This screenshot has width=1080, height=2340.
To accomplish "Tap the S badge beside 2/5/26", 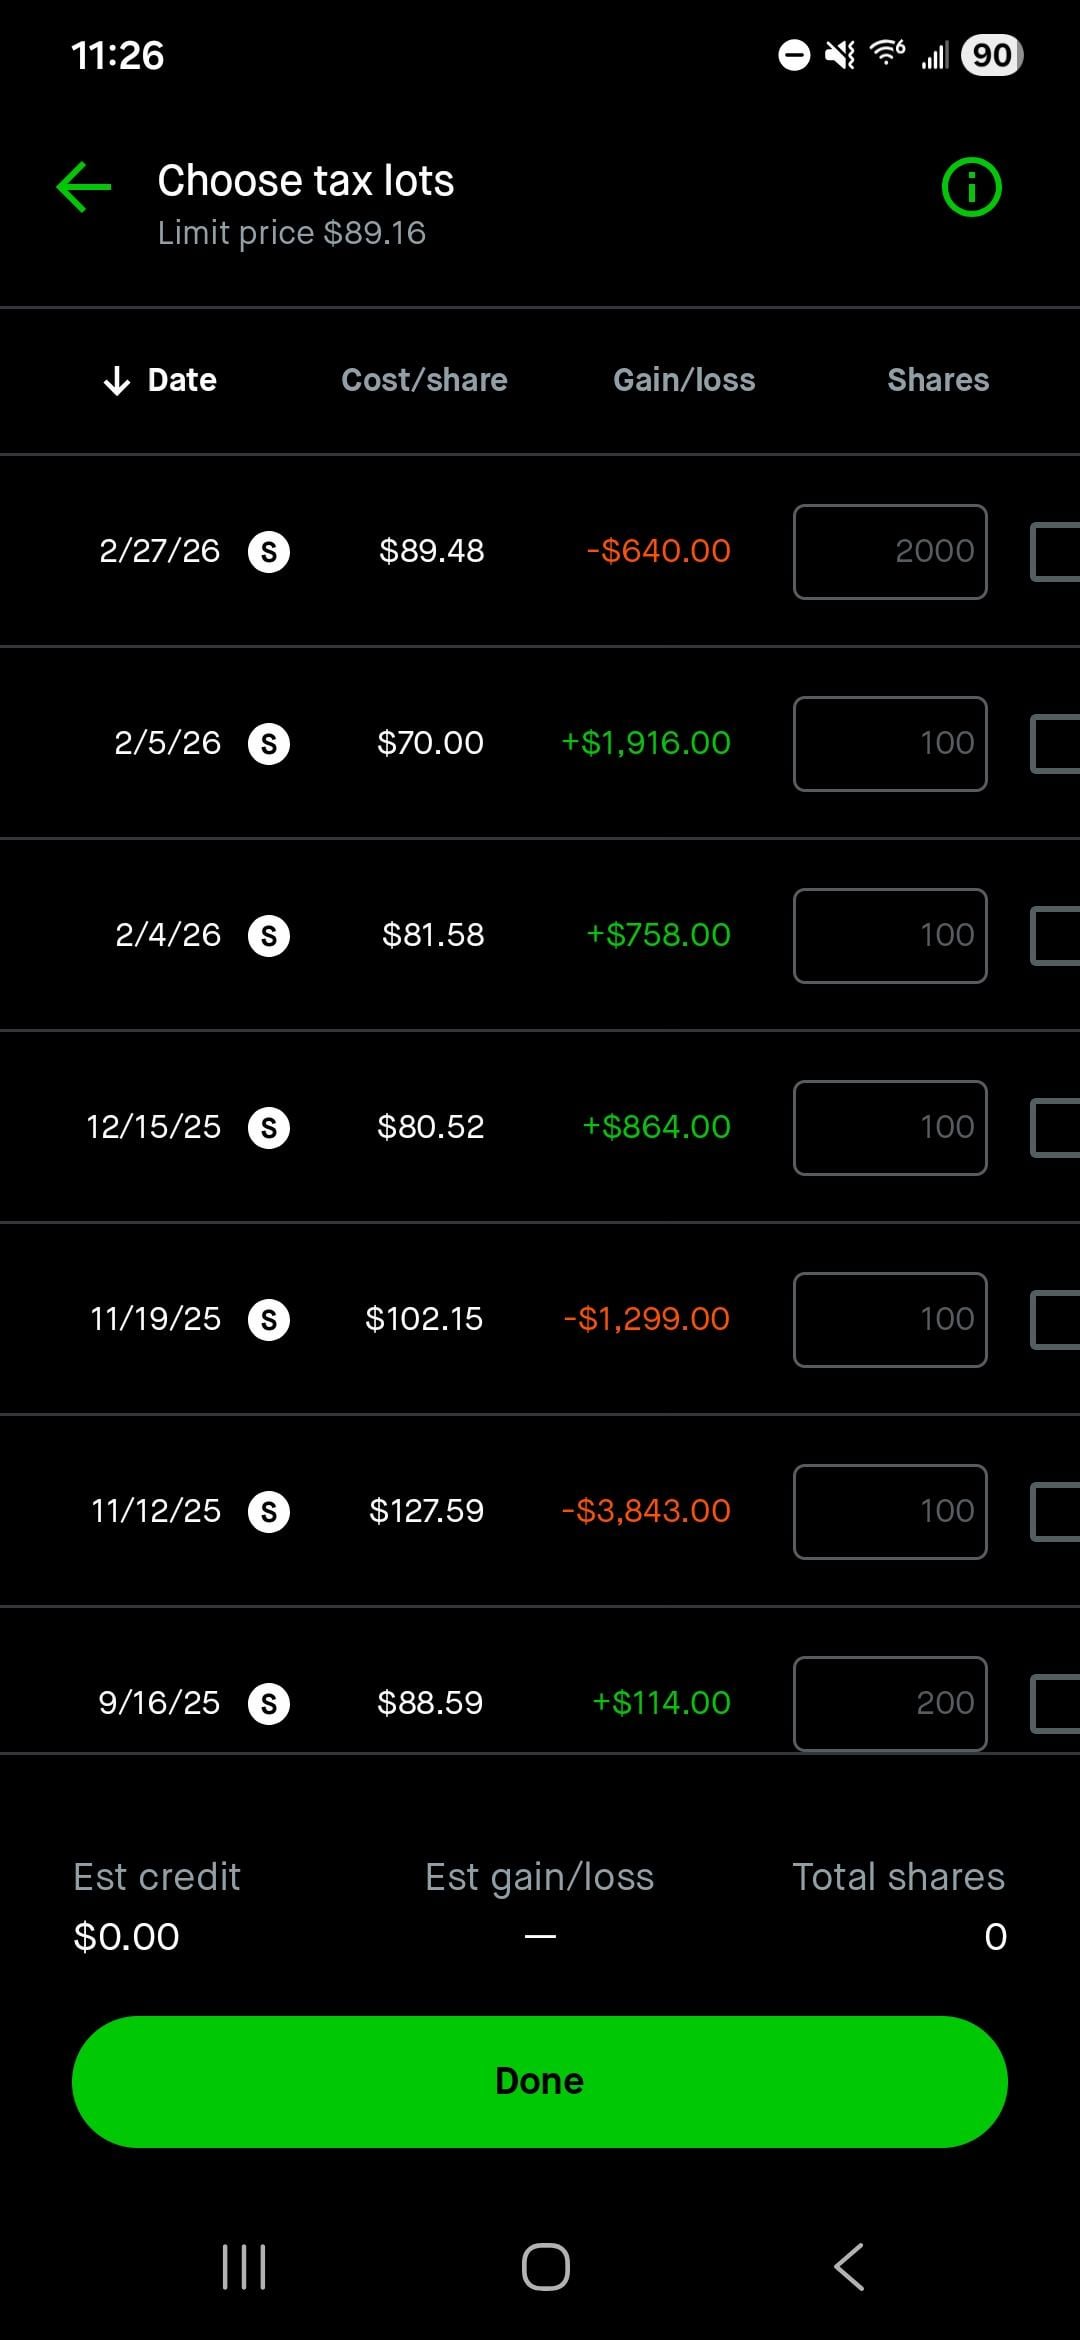I will coord(269,744).
